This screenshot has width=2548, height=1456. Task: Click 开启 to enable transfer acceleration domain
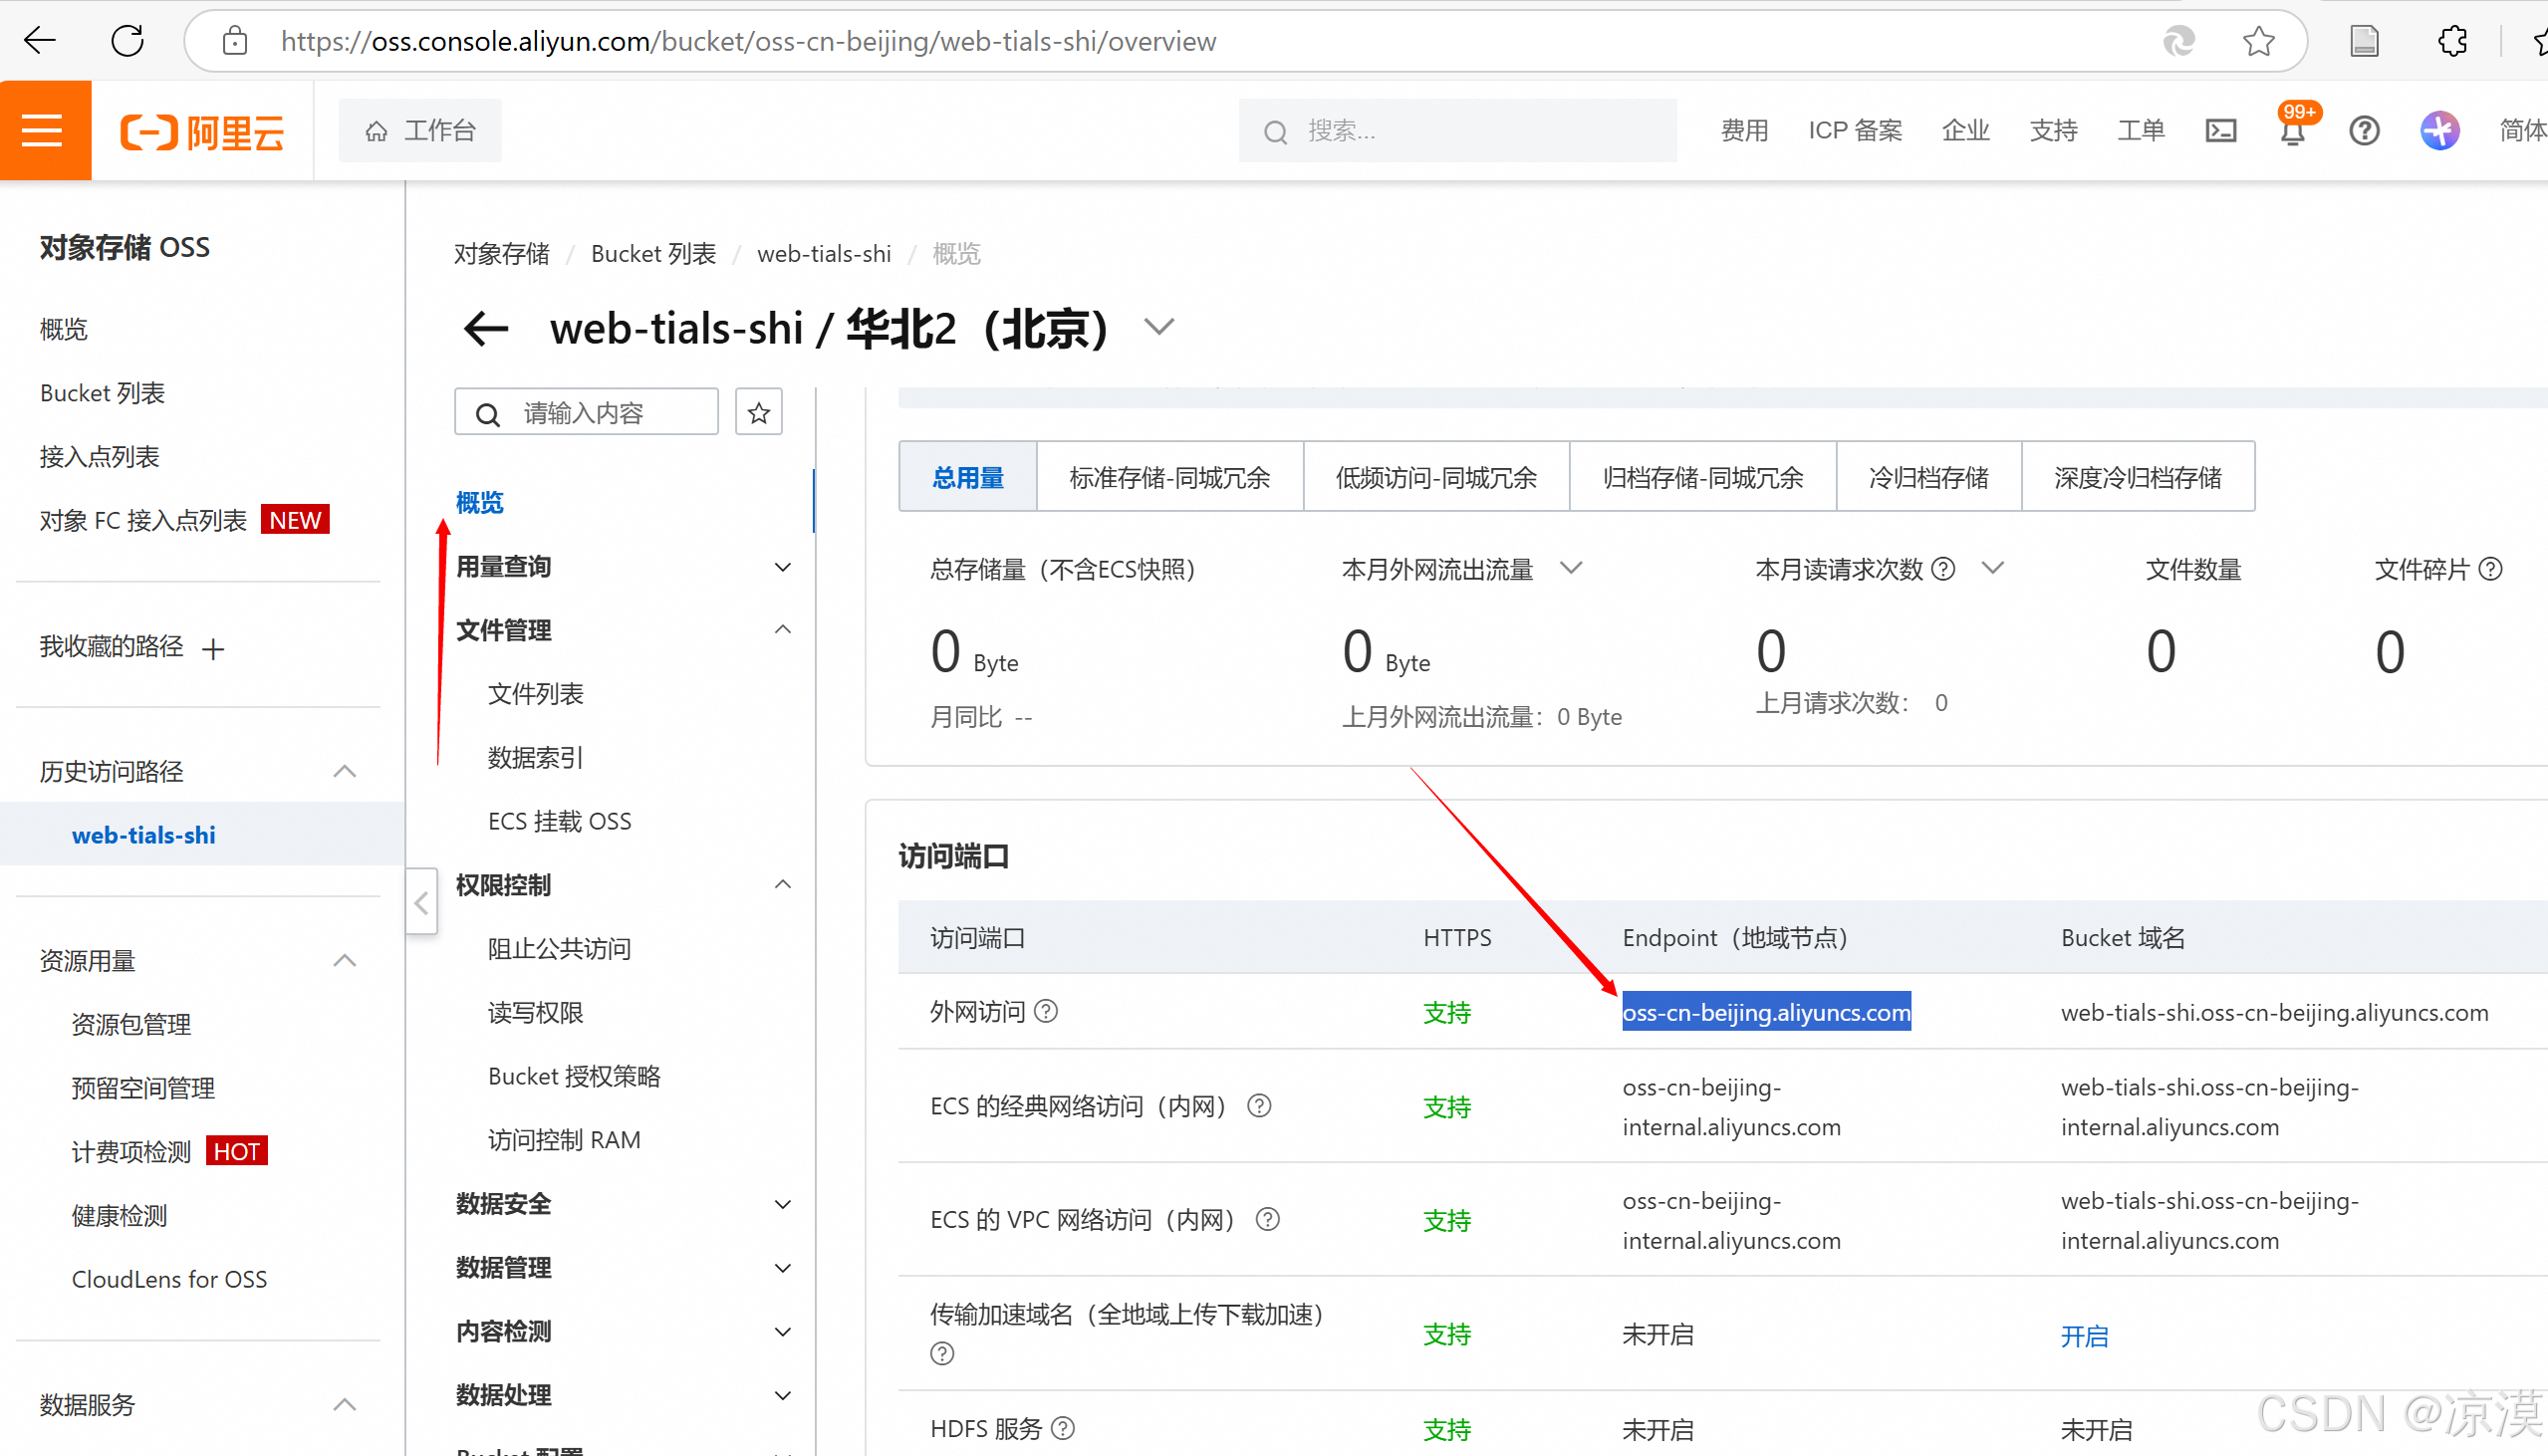pyautogui.click(x=2085, y=1335)
